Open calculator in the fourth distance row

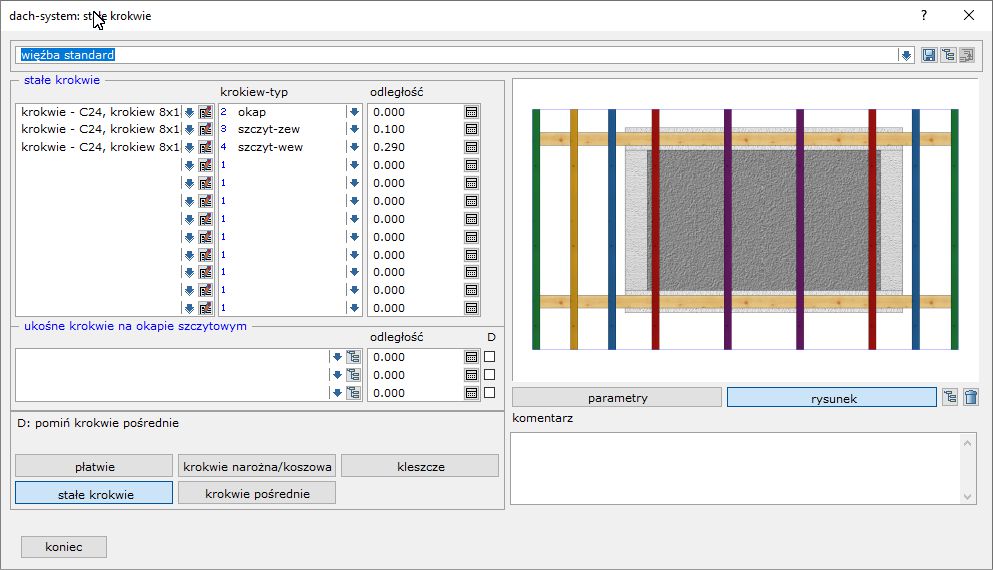pos(471,165)
